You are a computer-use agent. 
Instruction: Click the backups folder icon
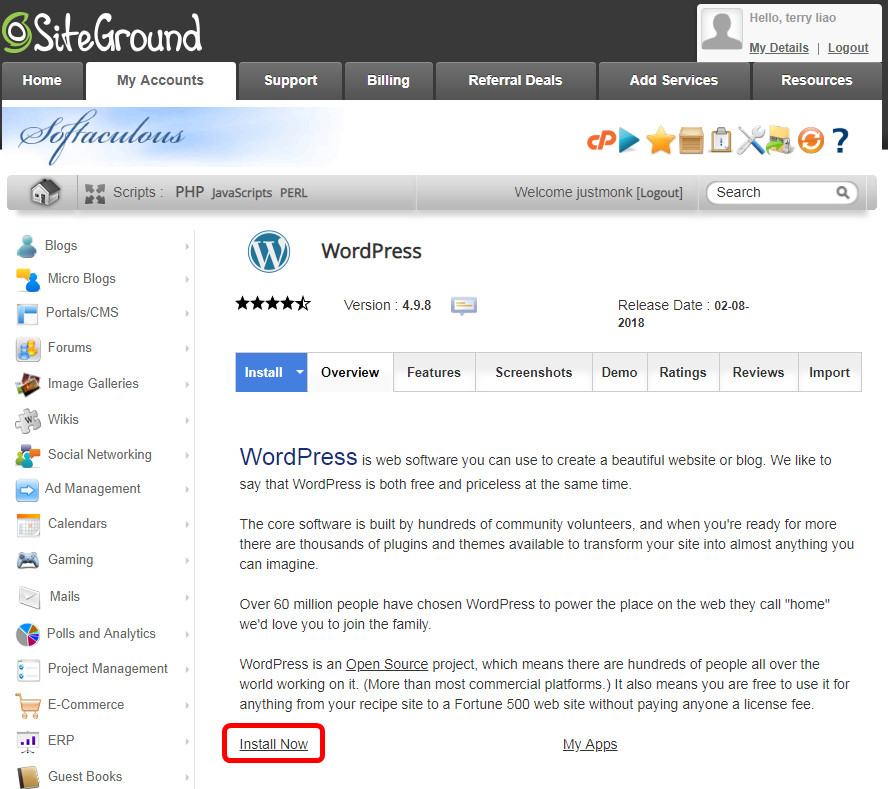coord(779,140)
